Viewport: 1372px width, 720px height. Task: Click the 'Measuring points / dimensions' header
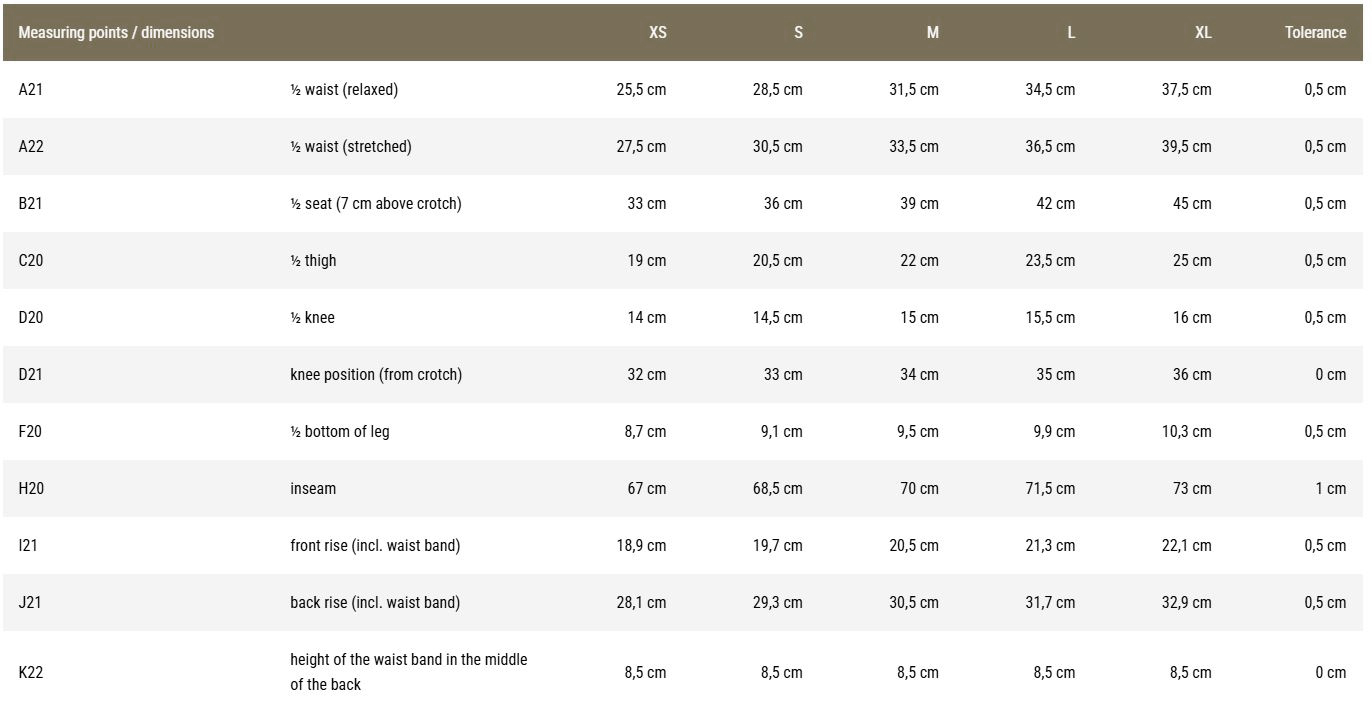(x=116, y=32)
